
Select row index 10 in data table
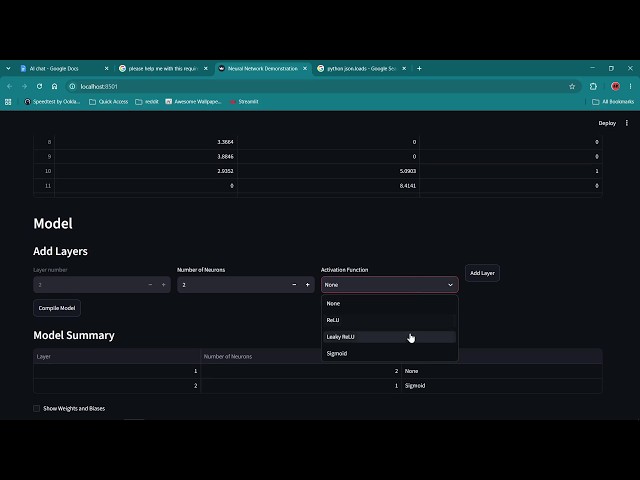click(44, 171)
